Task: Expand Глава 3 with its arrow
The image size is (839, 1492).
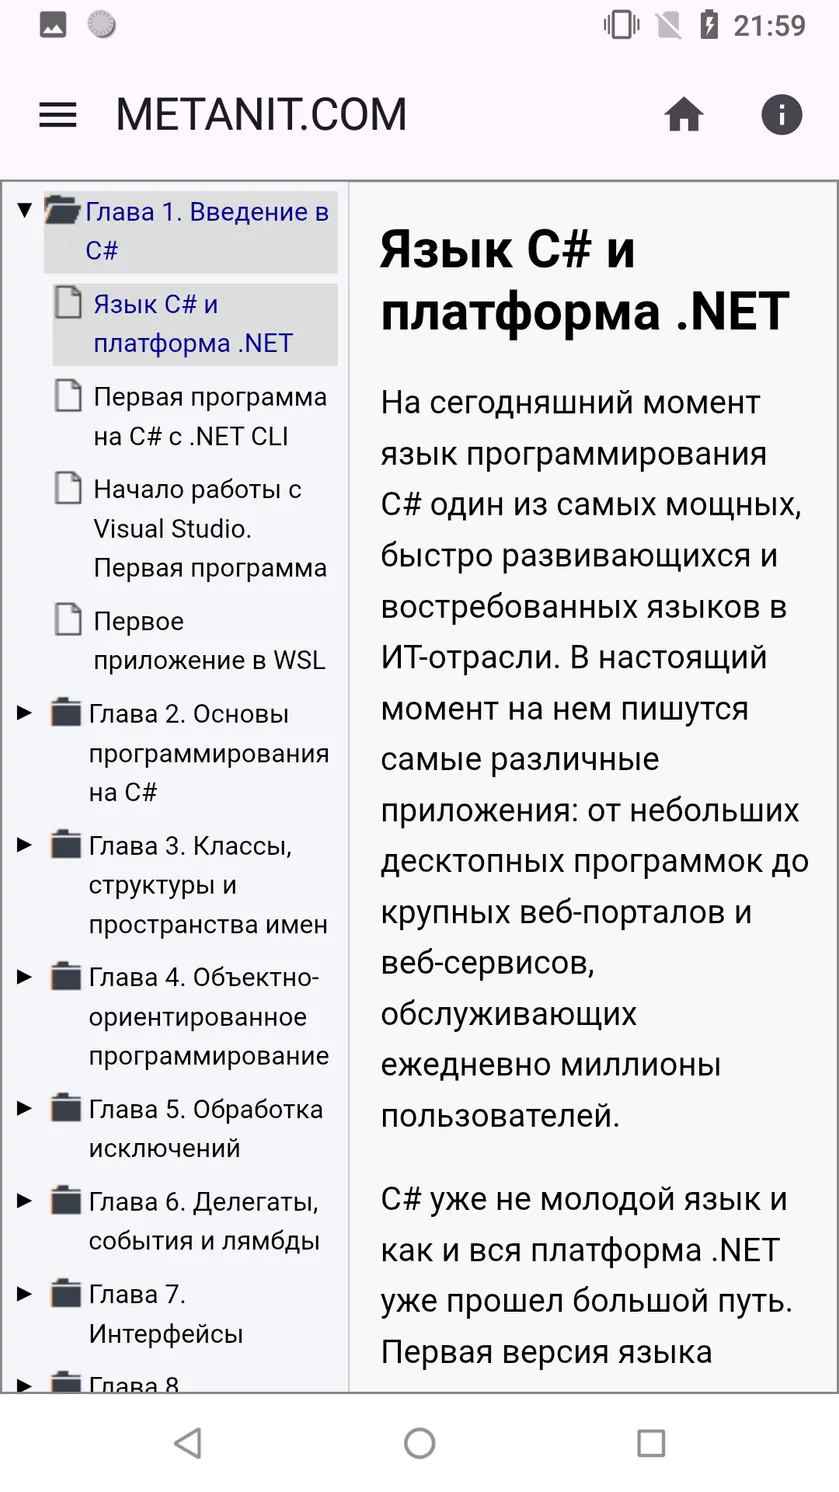Action: click(25, 845)
